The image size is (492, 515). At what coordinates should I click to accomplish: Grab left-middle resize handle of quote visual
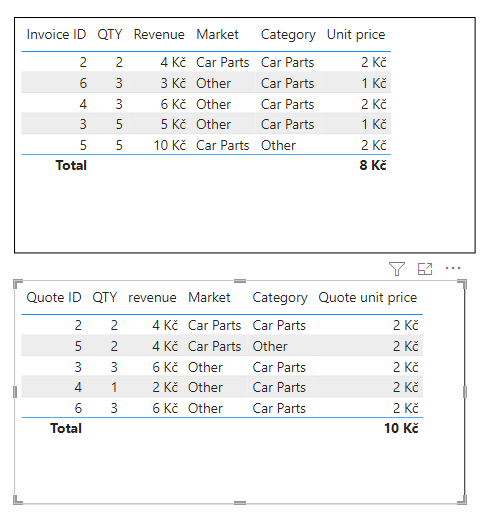tap(15, 392)
